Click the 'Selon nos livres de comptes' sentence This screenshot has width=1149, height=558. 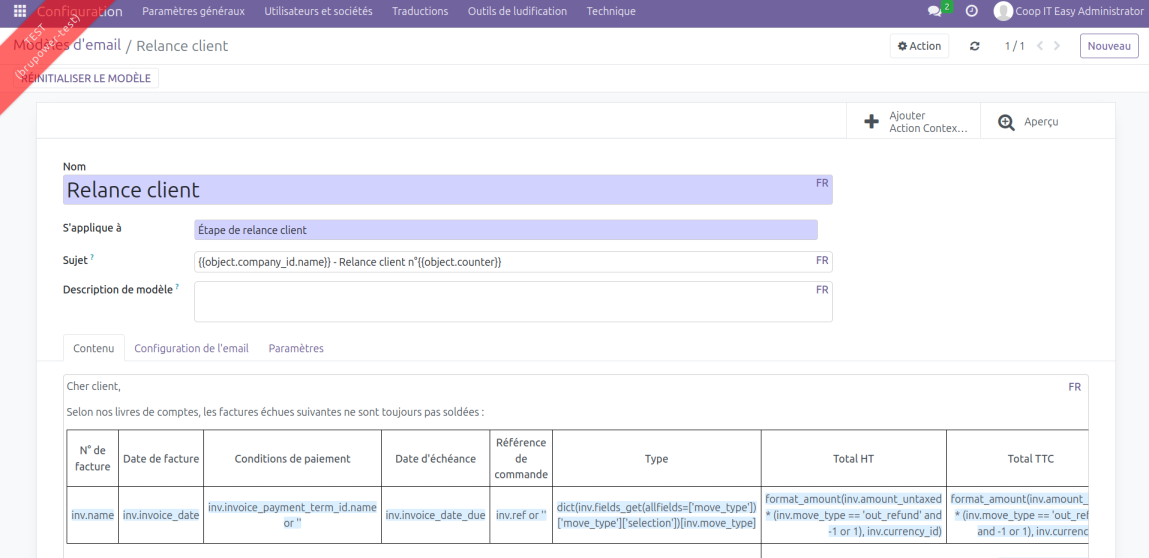click(276, 412)
